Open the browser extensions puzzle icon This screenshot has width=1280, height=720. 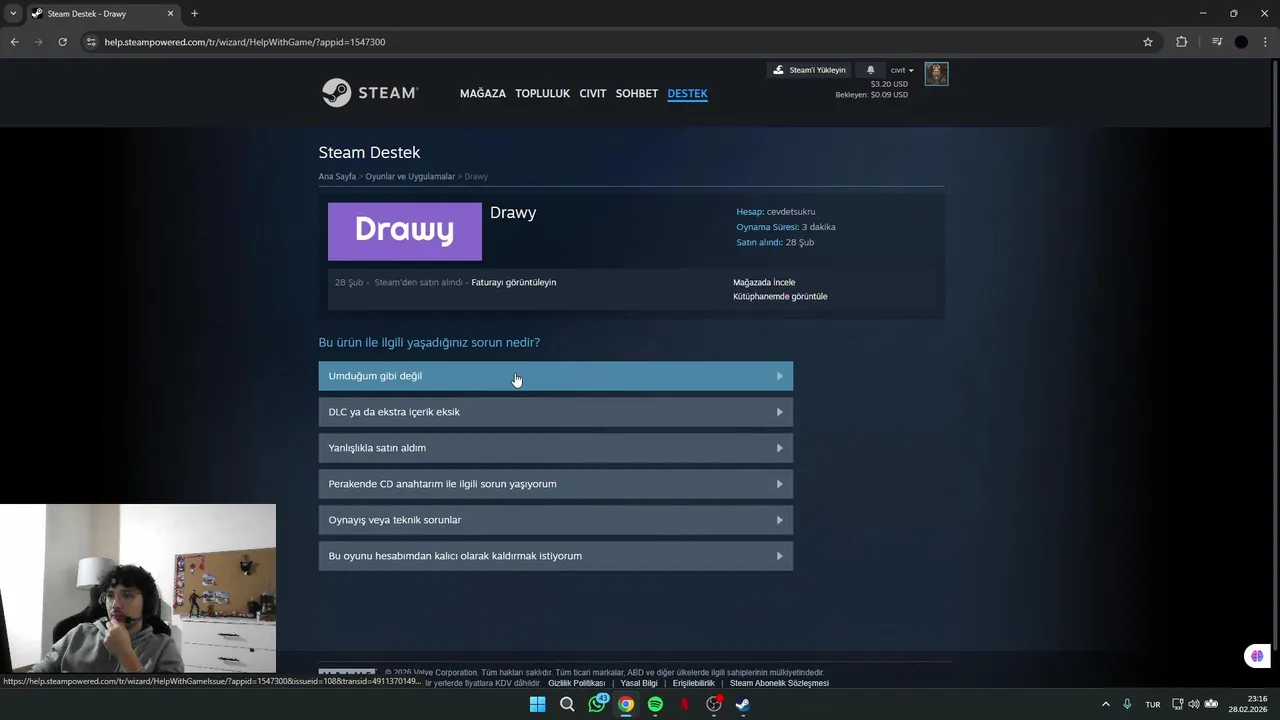[x=1182, y=42]
